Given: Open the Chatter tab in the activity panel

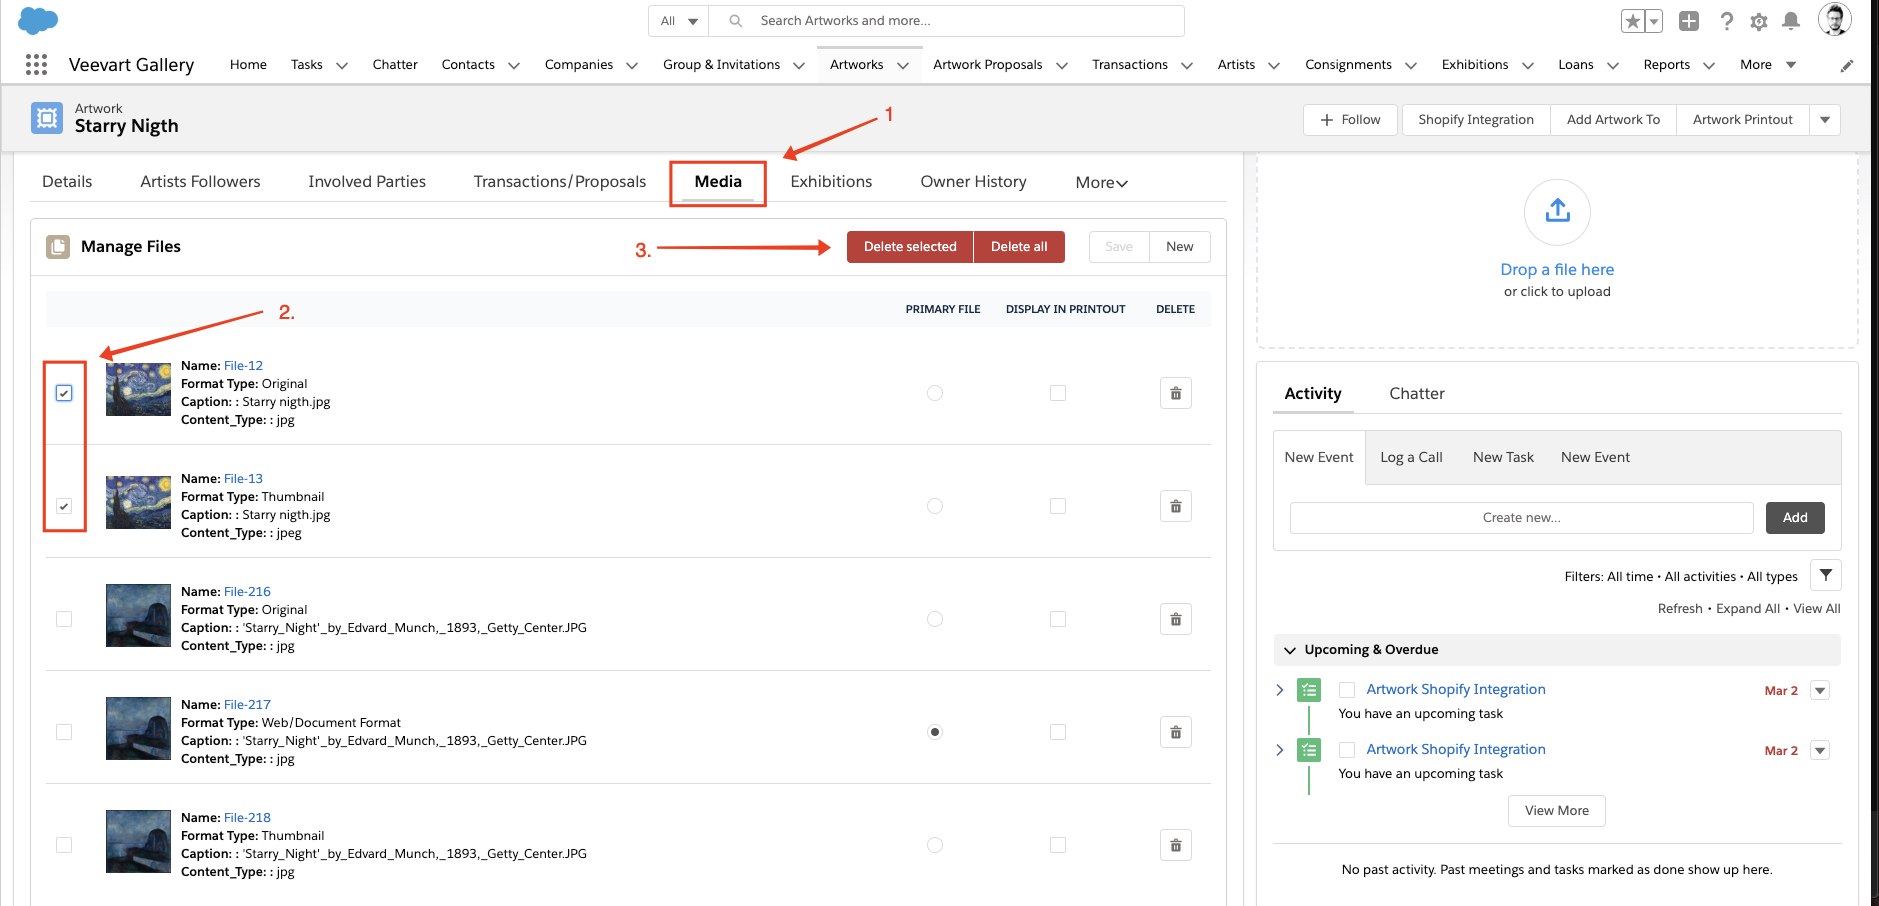Looking at the screenshot, I should pyautogui.click(x=1416, y=393).
